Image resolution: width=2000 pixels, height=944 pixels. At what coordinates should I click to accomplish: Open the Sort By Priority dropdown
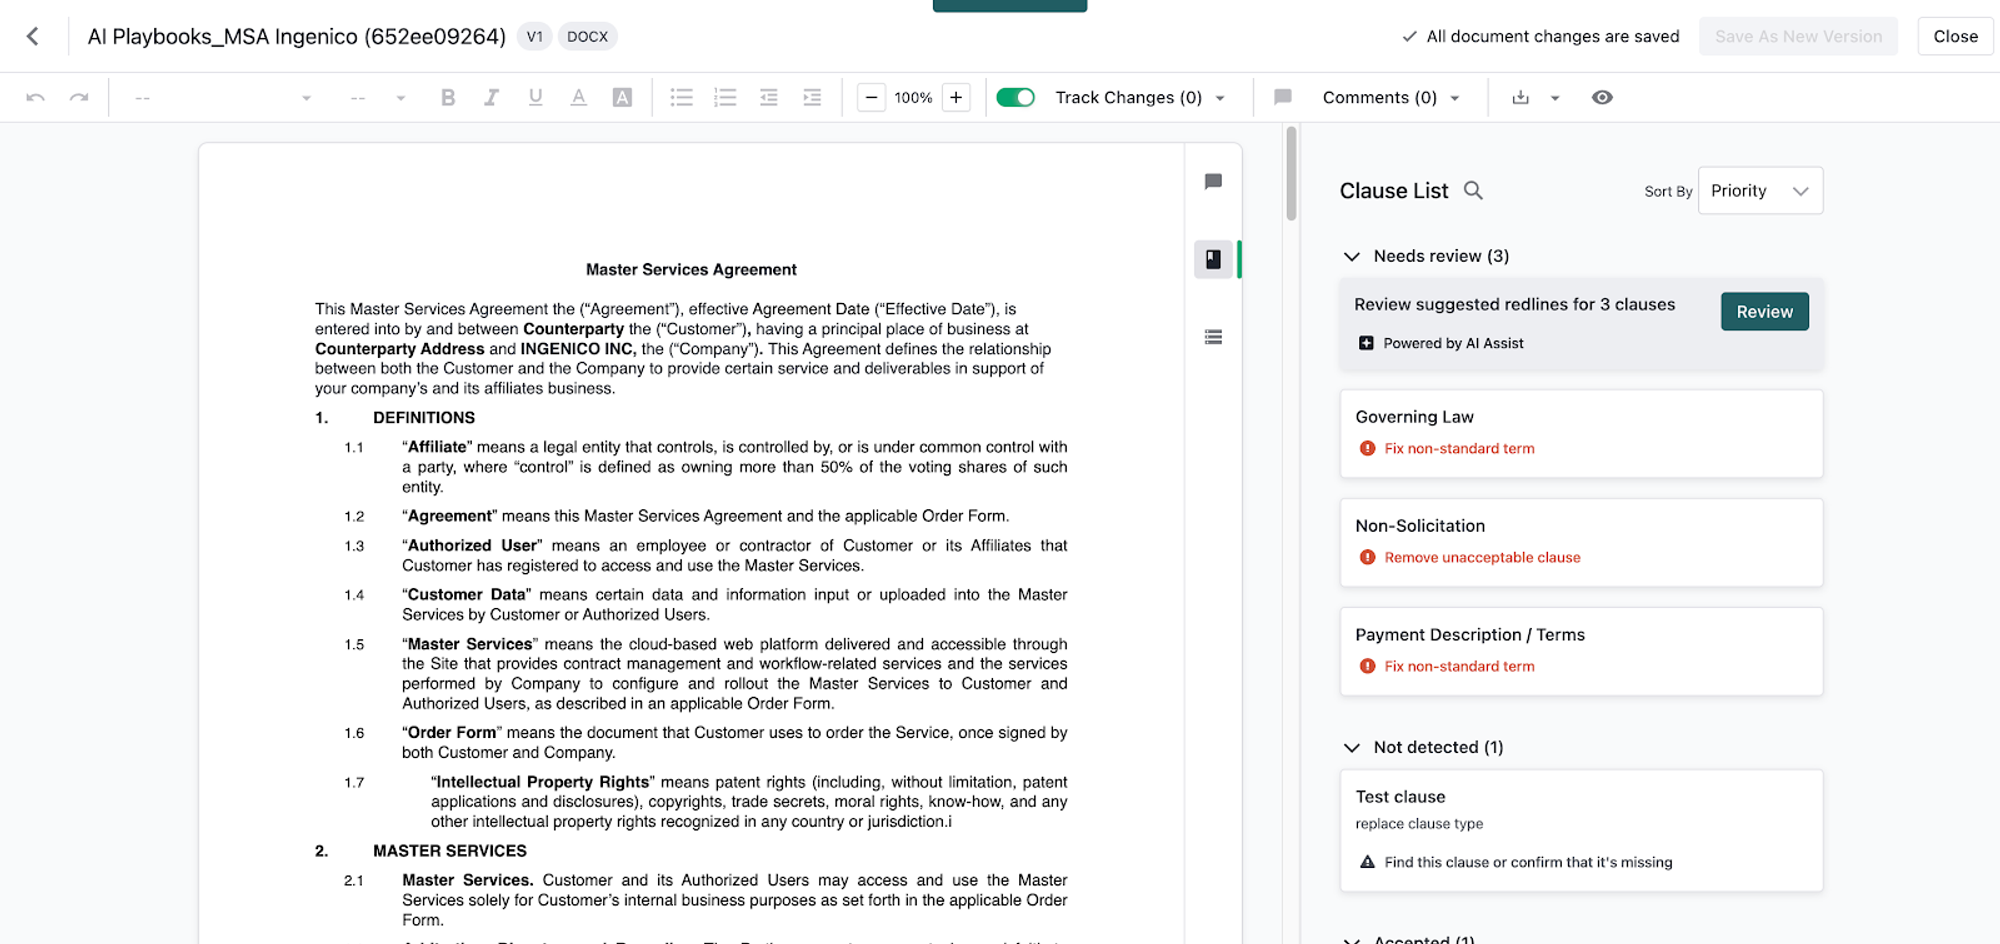click(1760, 190)
